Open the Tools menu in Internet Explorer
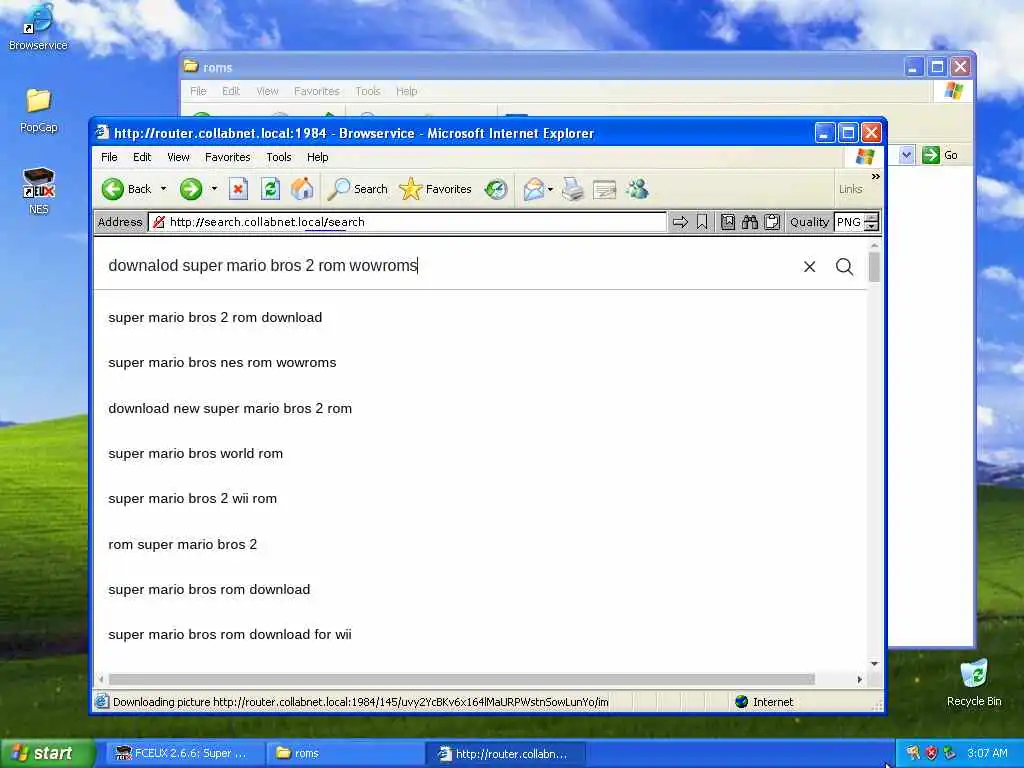 (x=279, y=157)
